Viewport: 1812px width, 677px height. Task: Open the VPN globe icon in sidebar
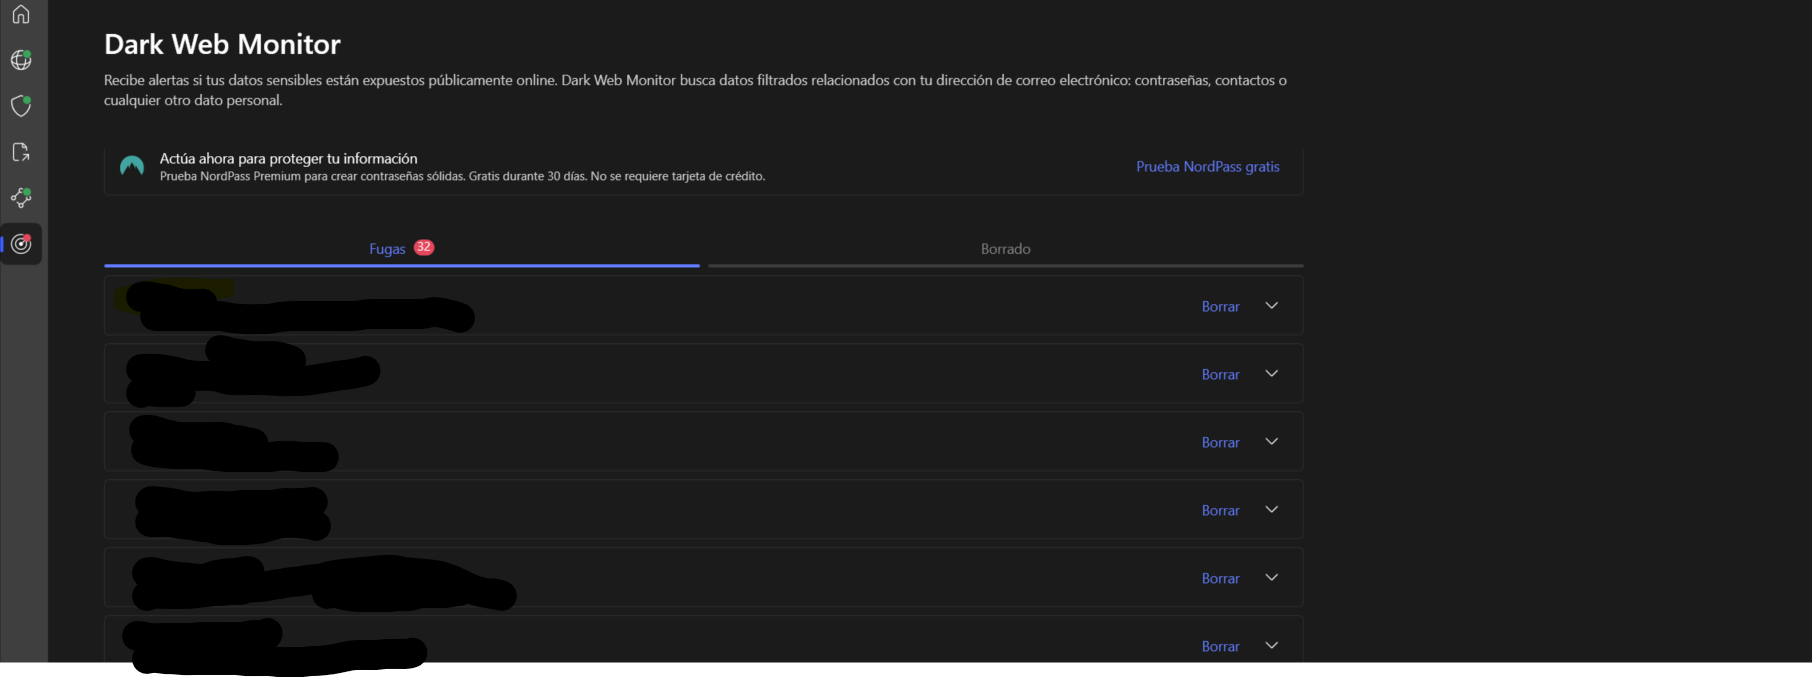pos(21,60)
